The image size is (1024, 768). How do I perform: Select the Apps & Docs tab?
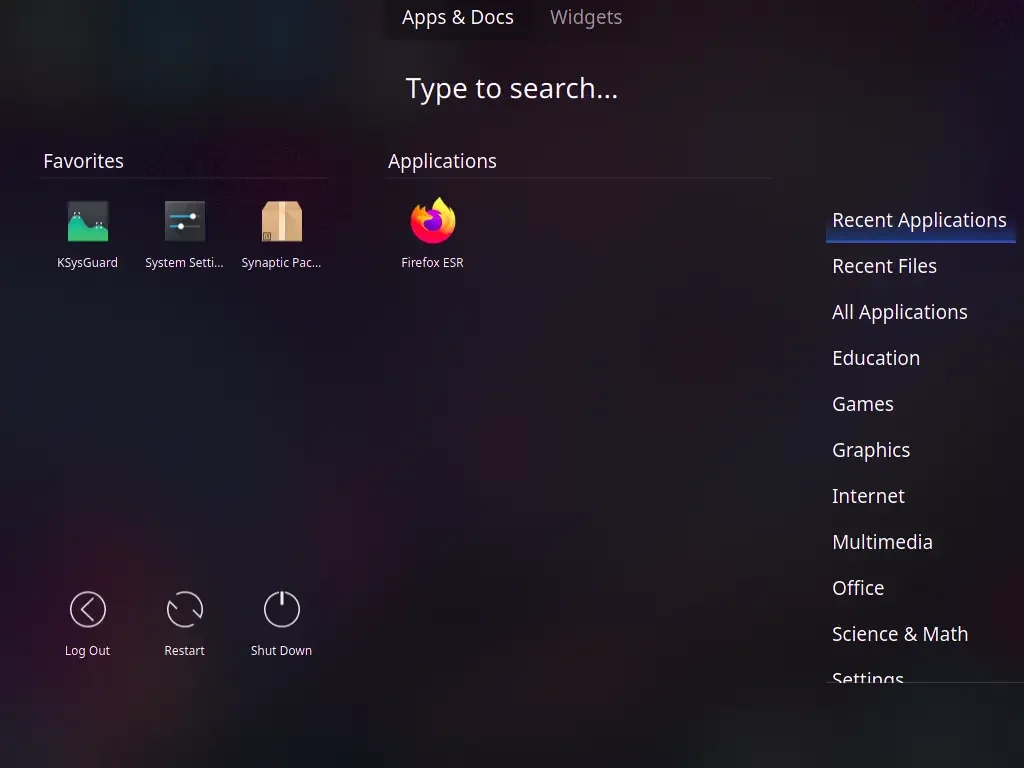click(x=457, y=18)
